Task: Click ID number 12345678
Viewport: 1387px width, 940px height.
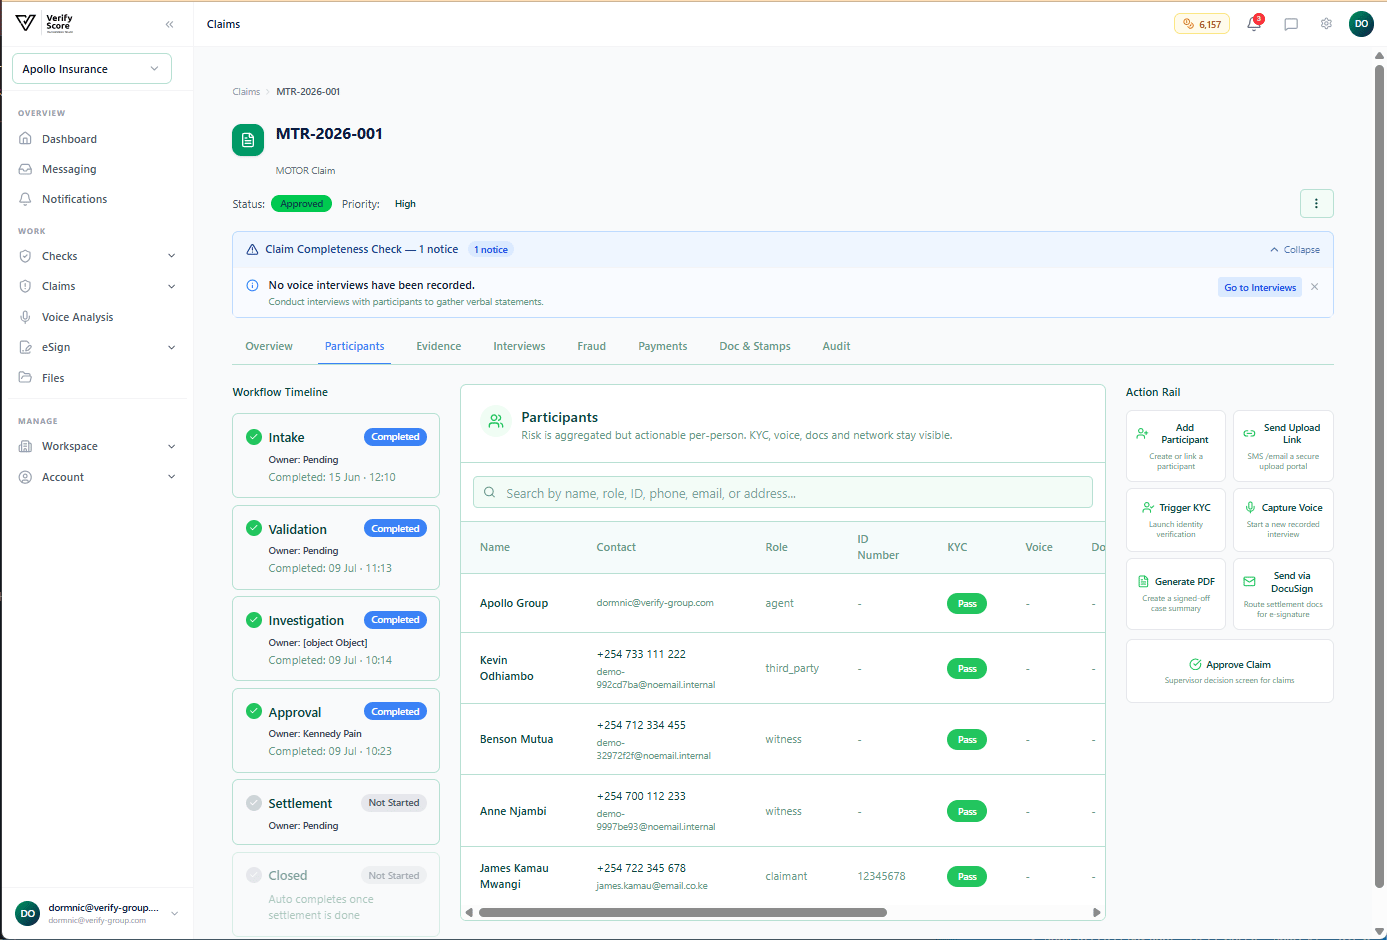Action: pyautogui.click(x=881, y=877)
